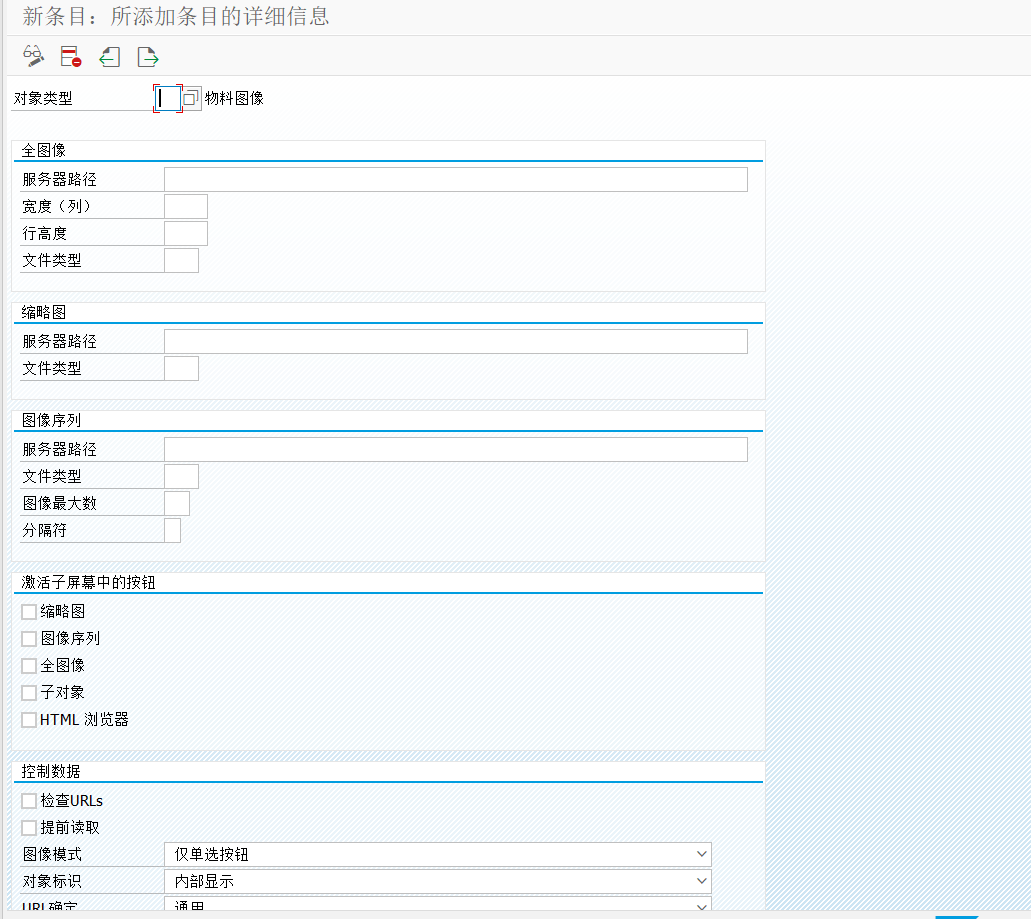Screen dimensions: 1031x919
Task: Delete the entry using red minus icon
Action: coord(70,57)
